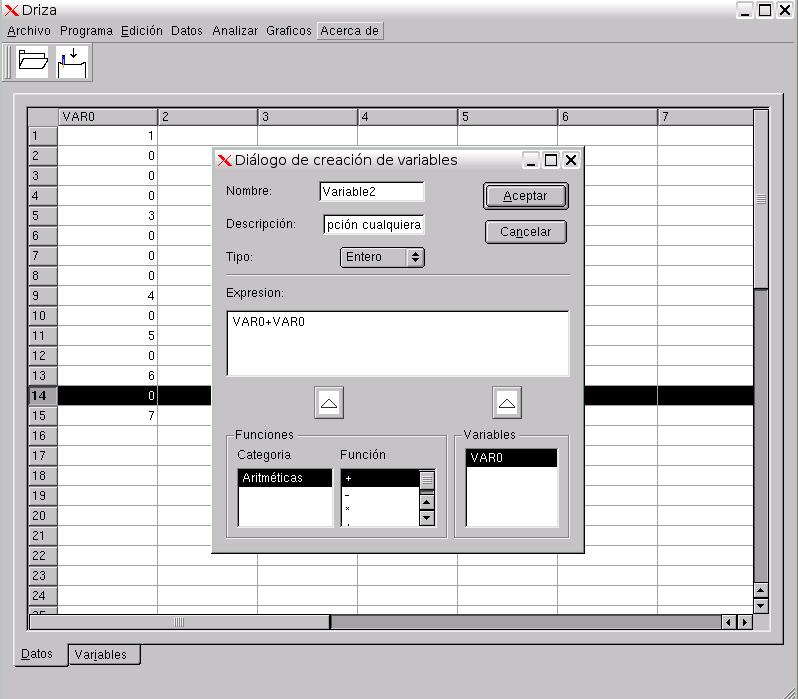The image size is (798, 699).
Task: Click the spreadsheet vertical scroll down arrow
Action: (x=760, y=606)
